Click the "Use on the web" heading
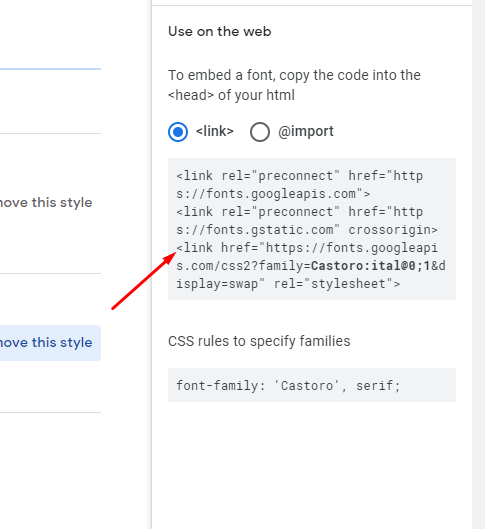485x529 pixels. click(220, 31)
